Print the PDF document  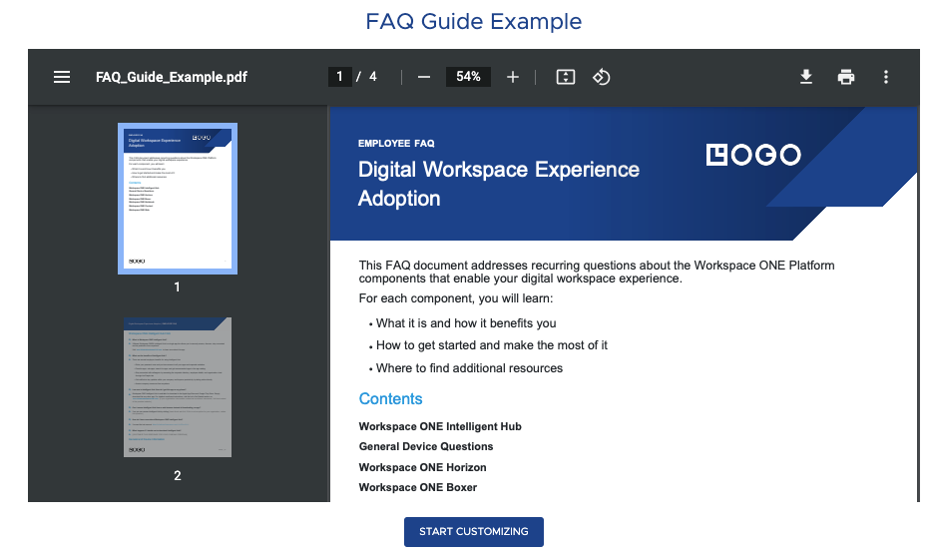click(x=846, y=77)
